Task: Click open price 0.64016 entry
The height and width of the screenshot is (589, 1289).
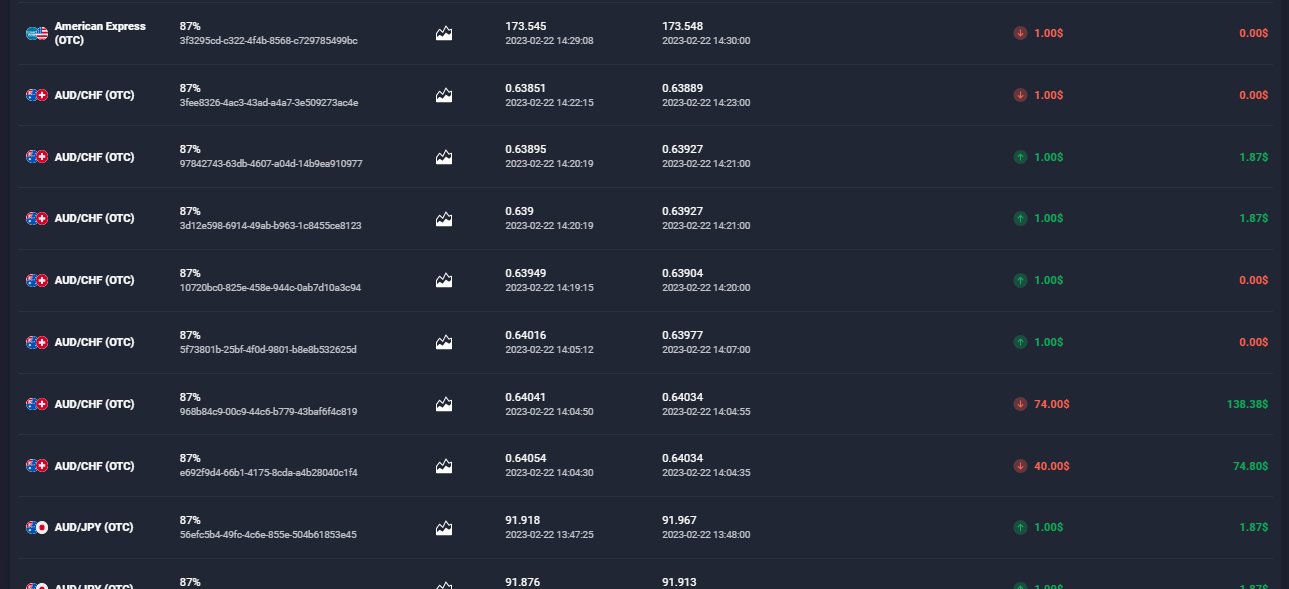Action: tap(526, 335)
